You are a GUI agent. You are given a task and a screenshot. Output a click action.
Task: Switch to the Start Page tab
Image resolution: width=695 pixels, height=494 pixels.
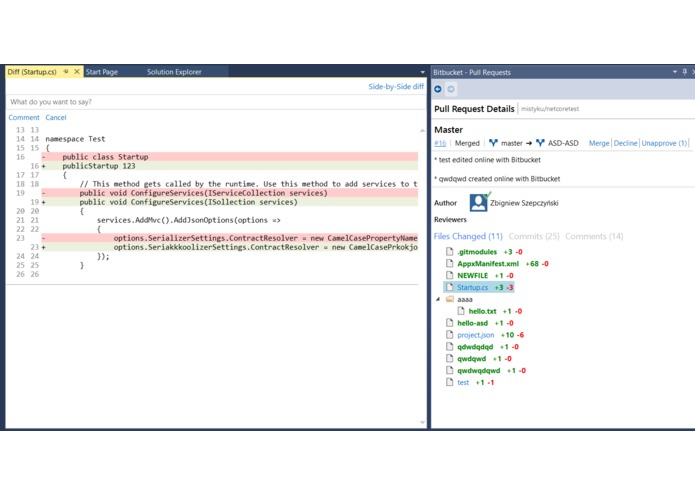click(102, 72)
